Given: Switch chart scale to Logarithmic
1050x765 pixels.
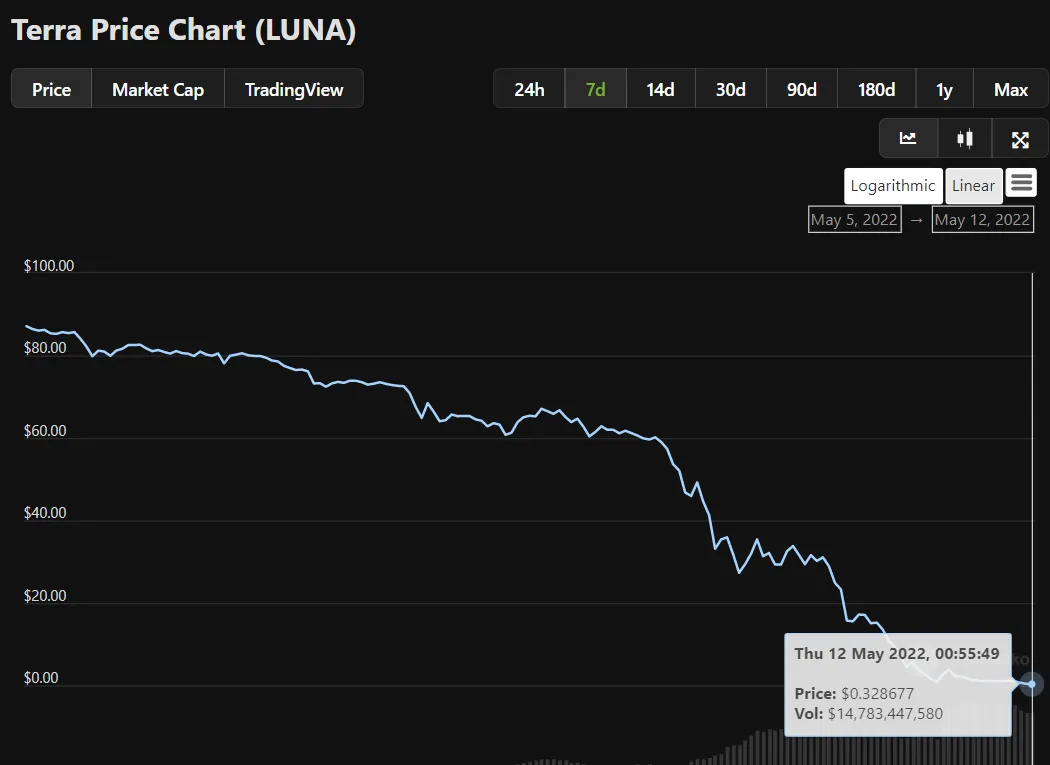Looking at the screenshot, I should (x=893, y=186).
